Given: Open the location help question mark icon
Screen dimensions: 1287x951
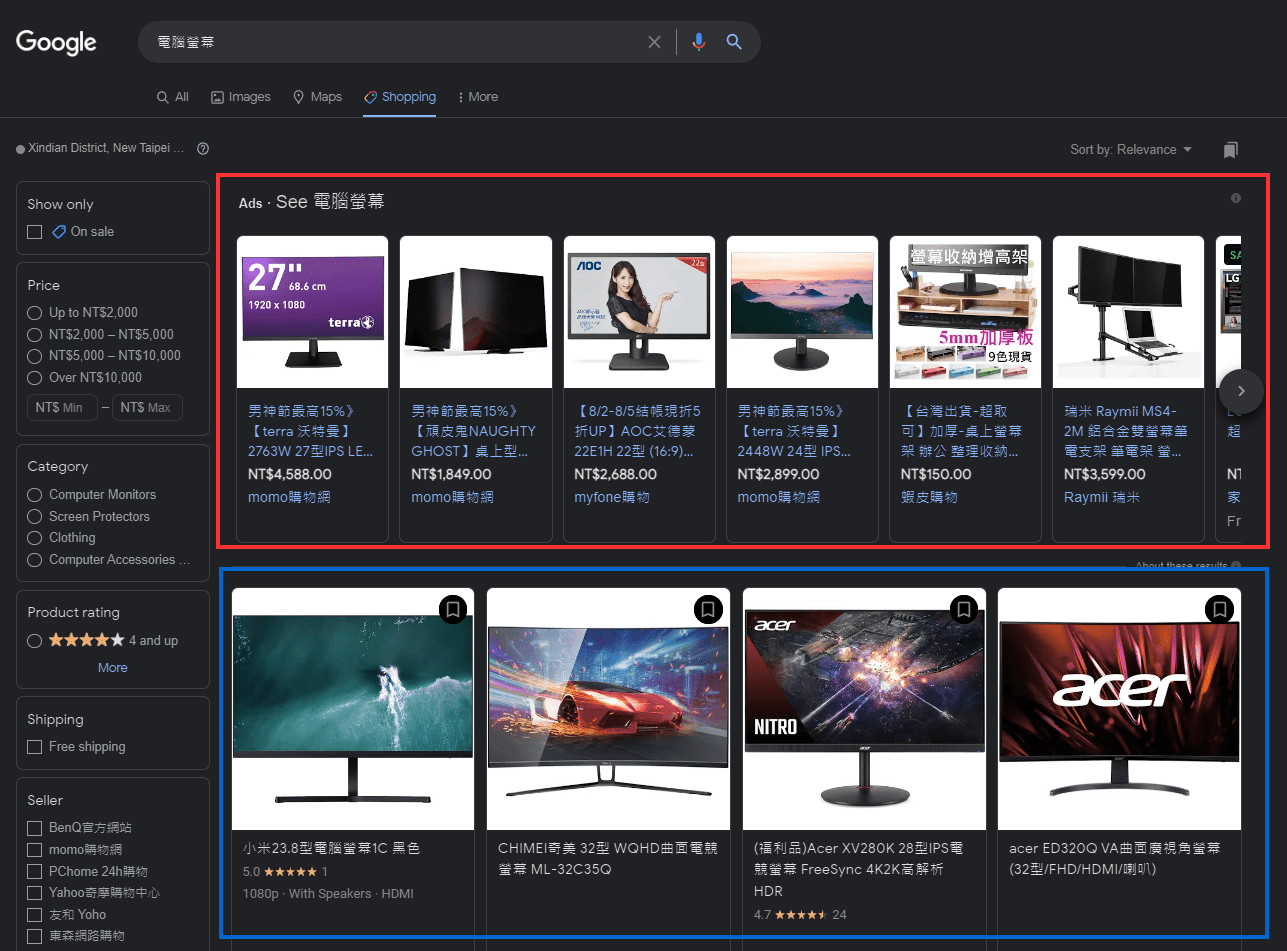Looking at the screenshot, I should (x=203, y=148).
